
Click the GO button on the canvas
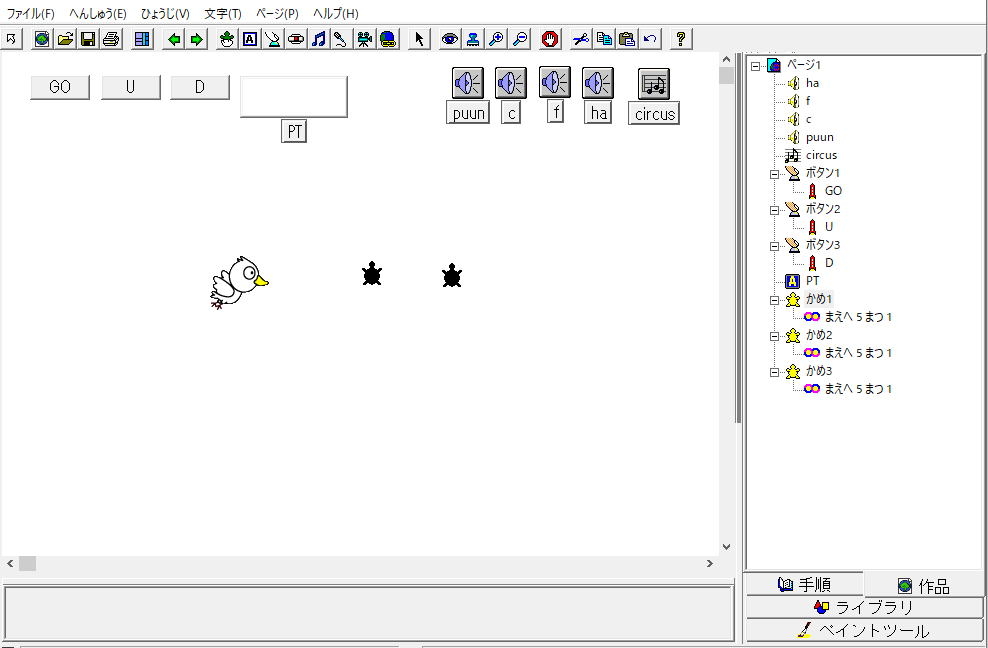[x=60, y=87]
